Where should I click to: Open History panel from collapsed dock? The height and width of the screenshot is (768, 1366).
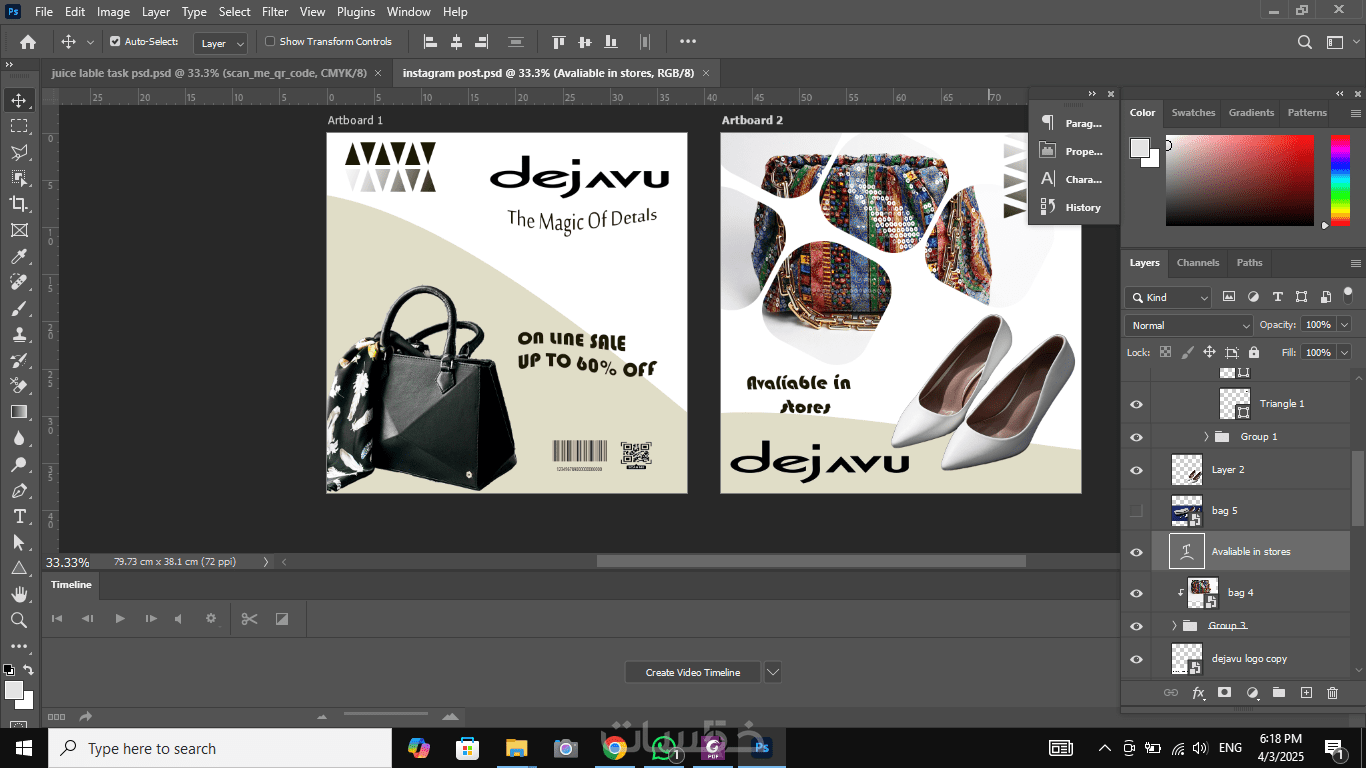coord(1071,207)
